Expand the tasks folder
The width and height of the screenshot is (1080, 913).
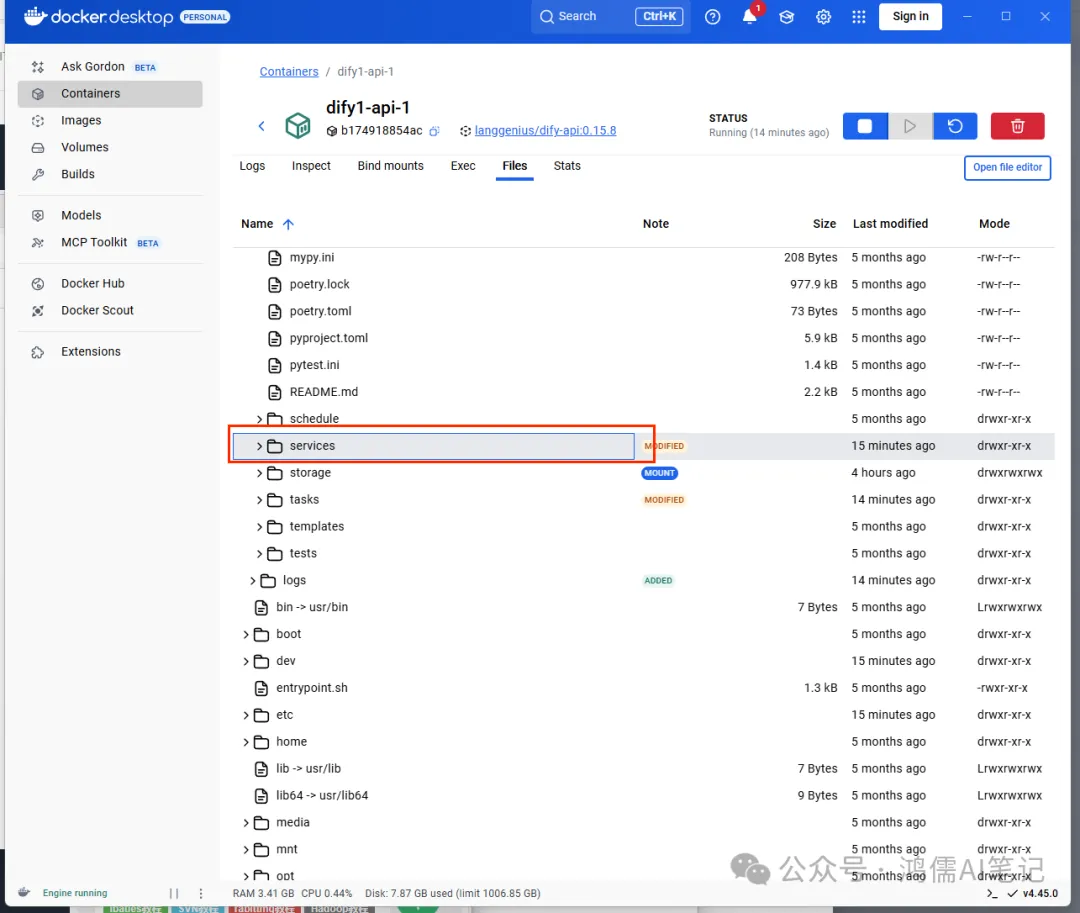click(x=259, y=500)
